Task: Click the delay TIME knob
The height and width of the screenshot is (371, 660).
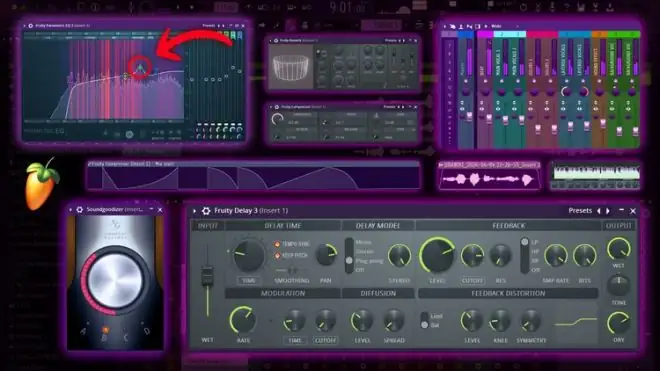Action: coord(248,256)
